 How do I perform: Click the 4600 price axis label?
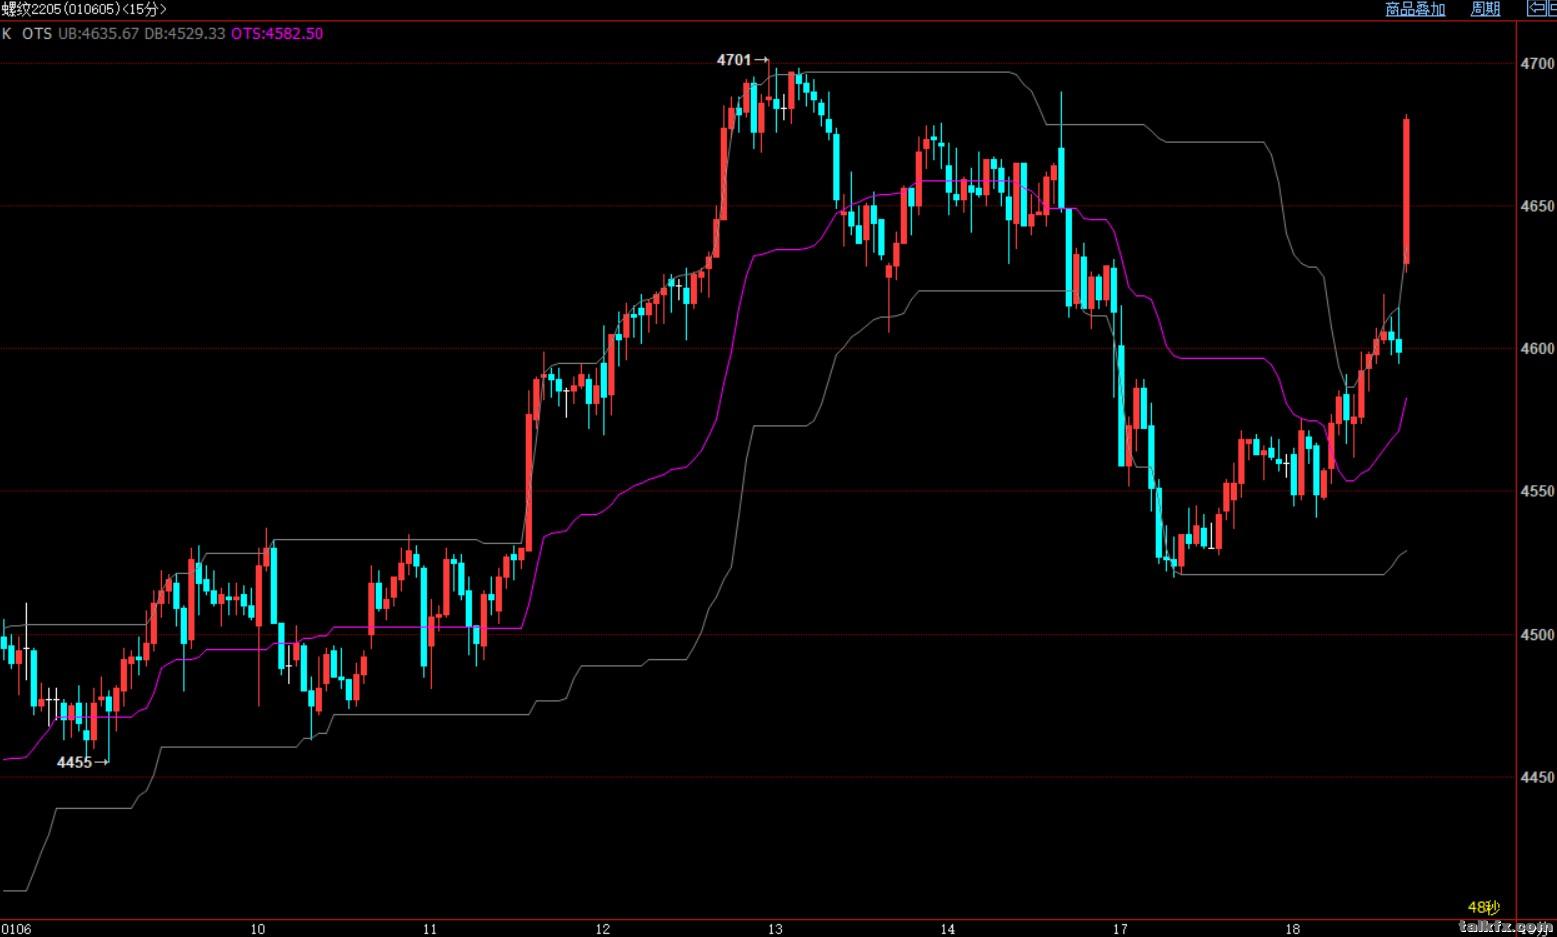[x=1537, y=348]
